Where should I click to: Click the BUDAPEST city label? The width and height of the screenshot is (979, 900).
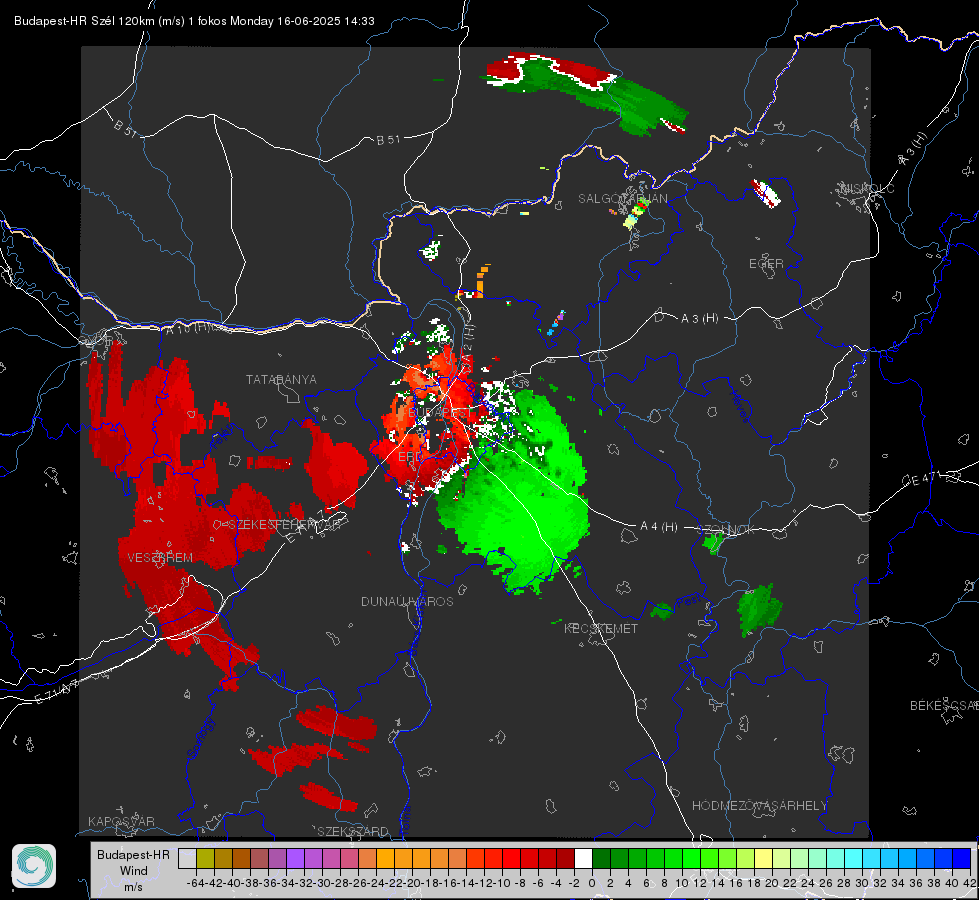(440, 413)
